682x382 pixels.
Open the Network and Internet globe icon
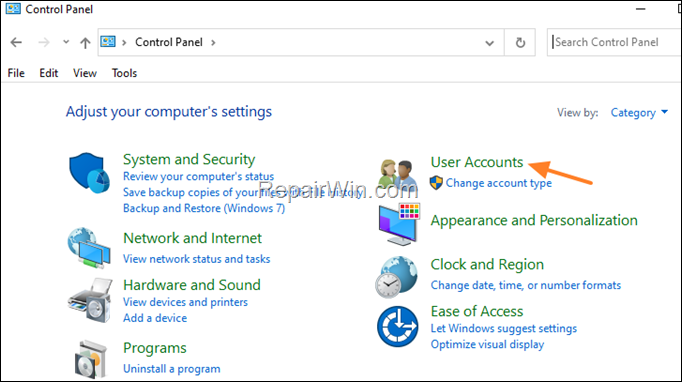89,248
